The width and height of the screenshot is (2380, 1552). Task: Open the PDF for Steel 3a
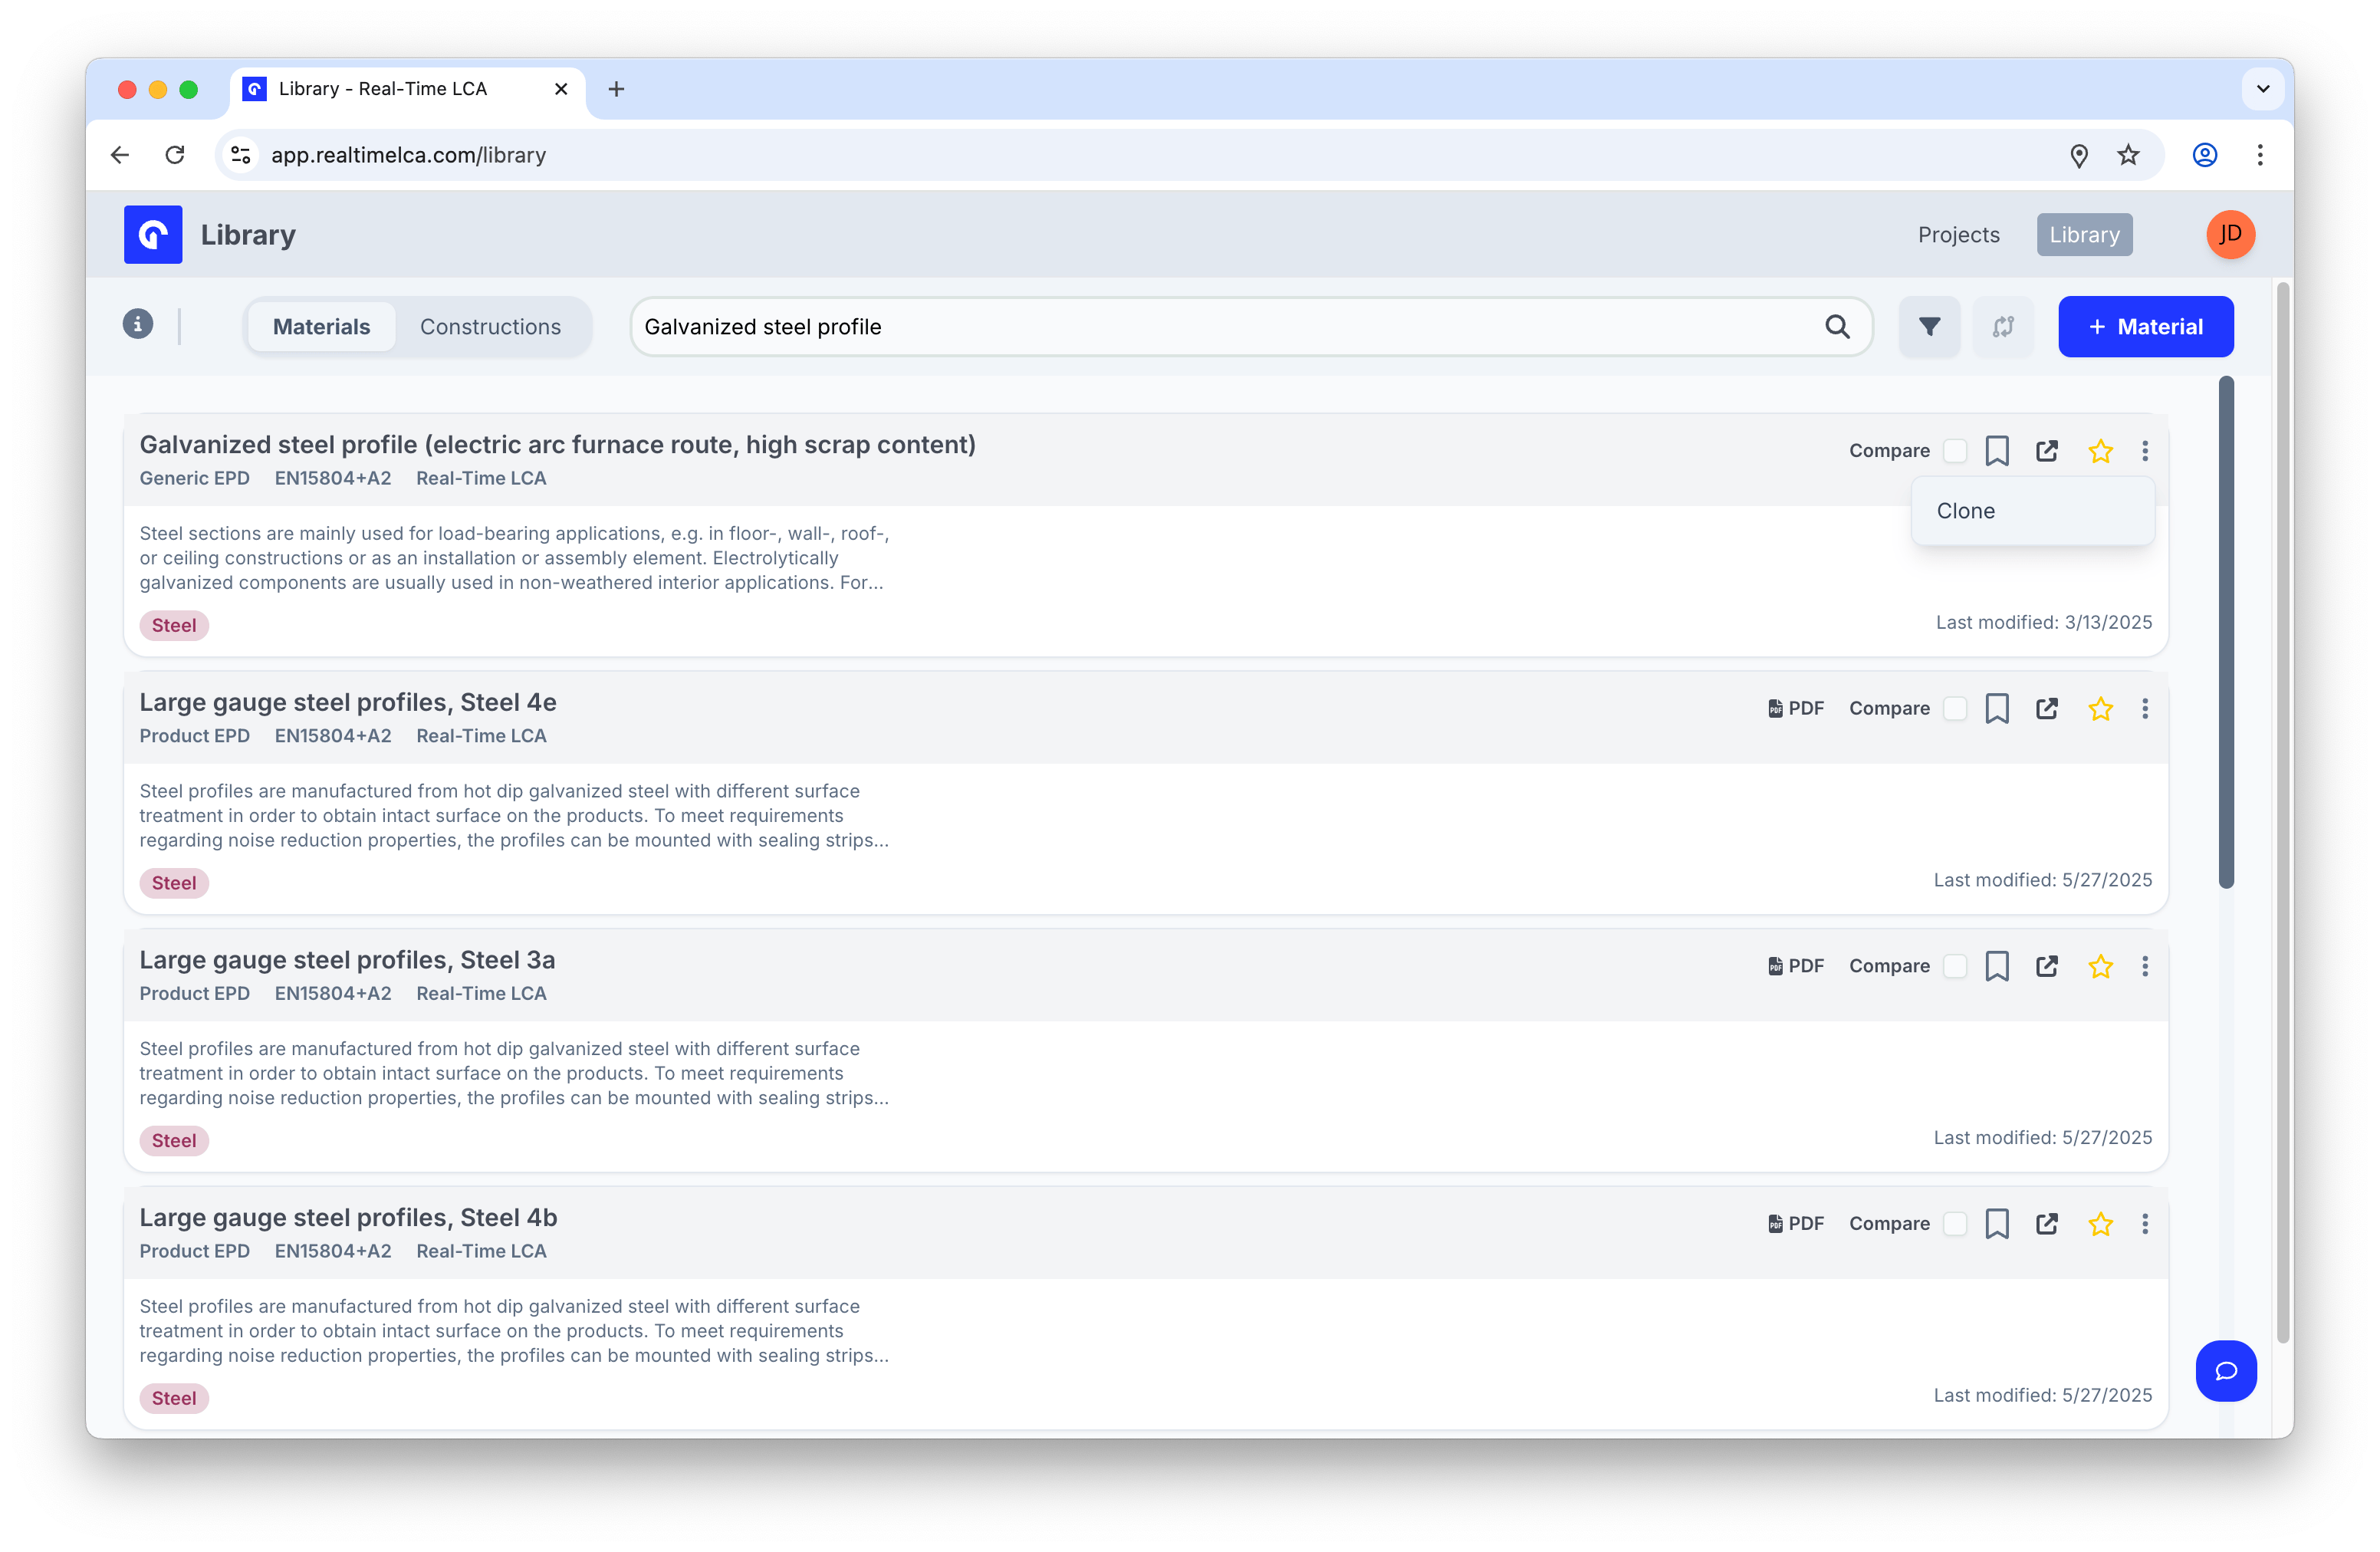pos(1795,966)
